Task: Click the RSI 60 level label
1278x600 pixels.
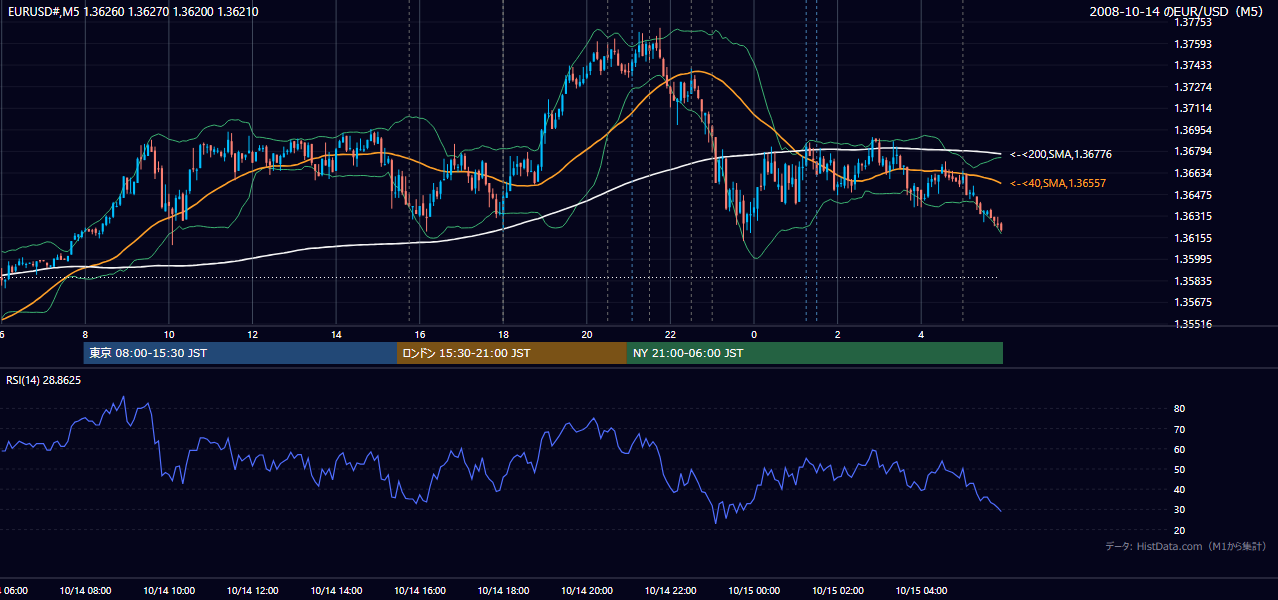Action: click(1179, 449)
